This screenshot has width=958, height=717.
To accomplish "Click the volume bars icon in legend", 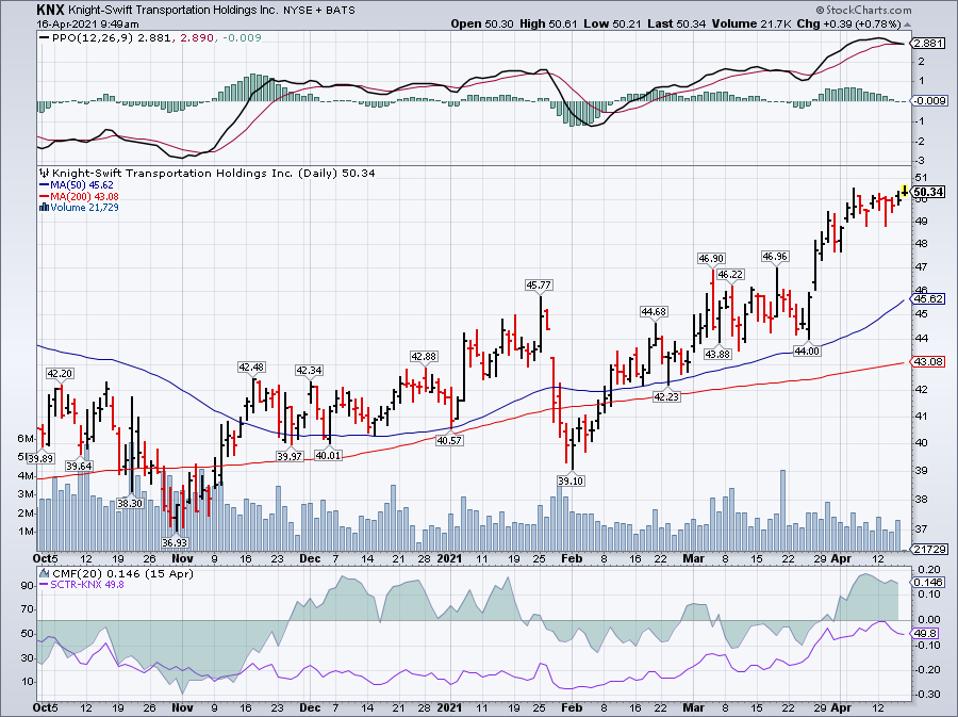I will click(42, 206).
